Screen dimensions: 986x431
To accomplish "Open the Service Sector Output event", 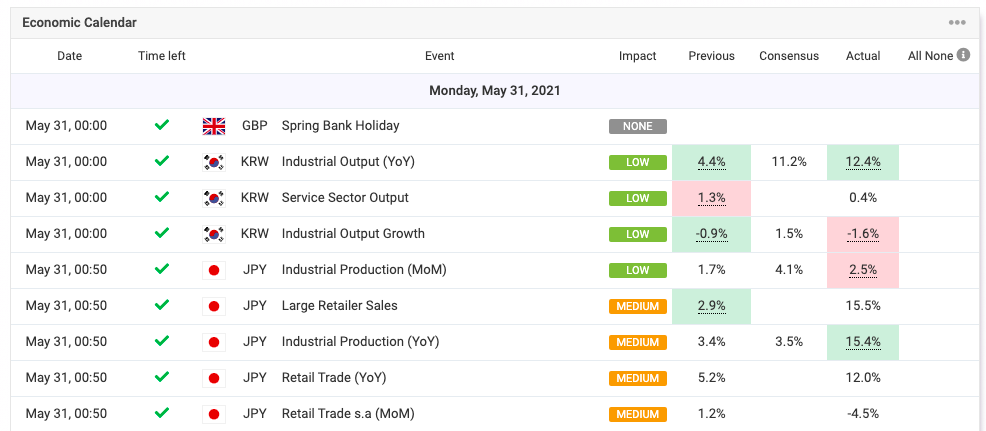I will [x=345, y=198].
